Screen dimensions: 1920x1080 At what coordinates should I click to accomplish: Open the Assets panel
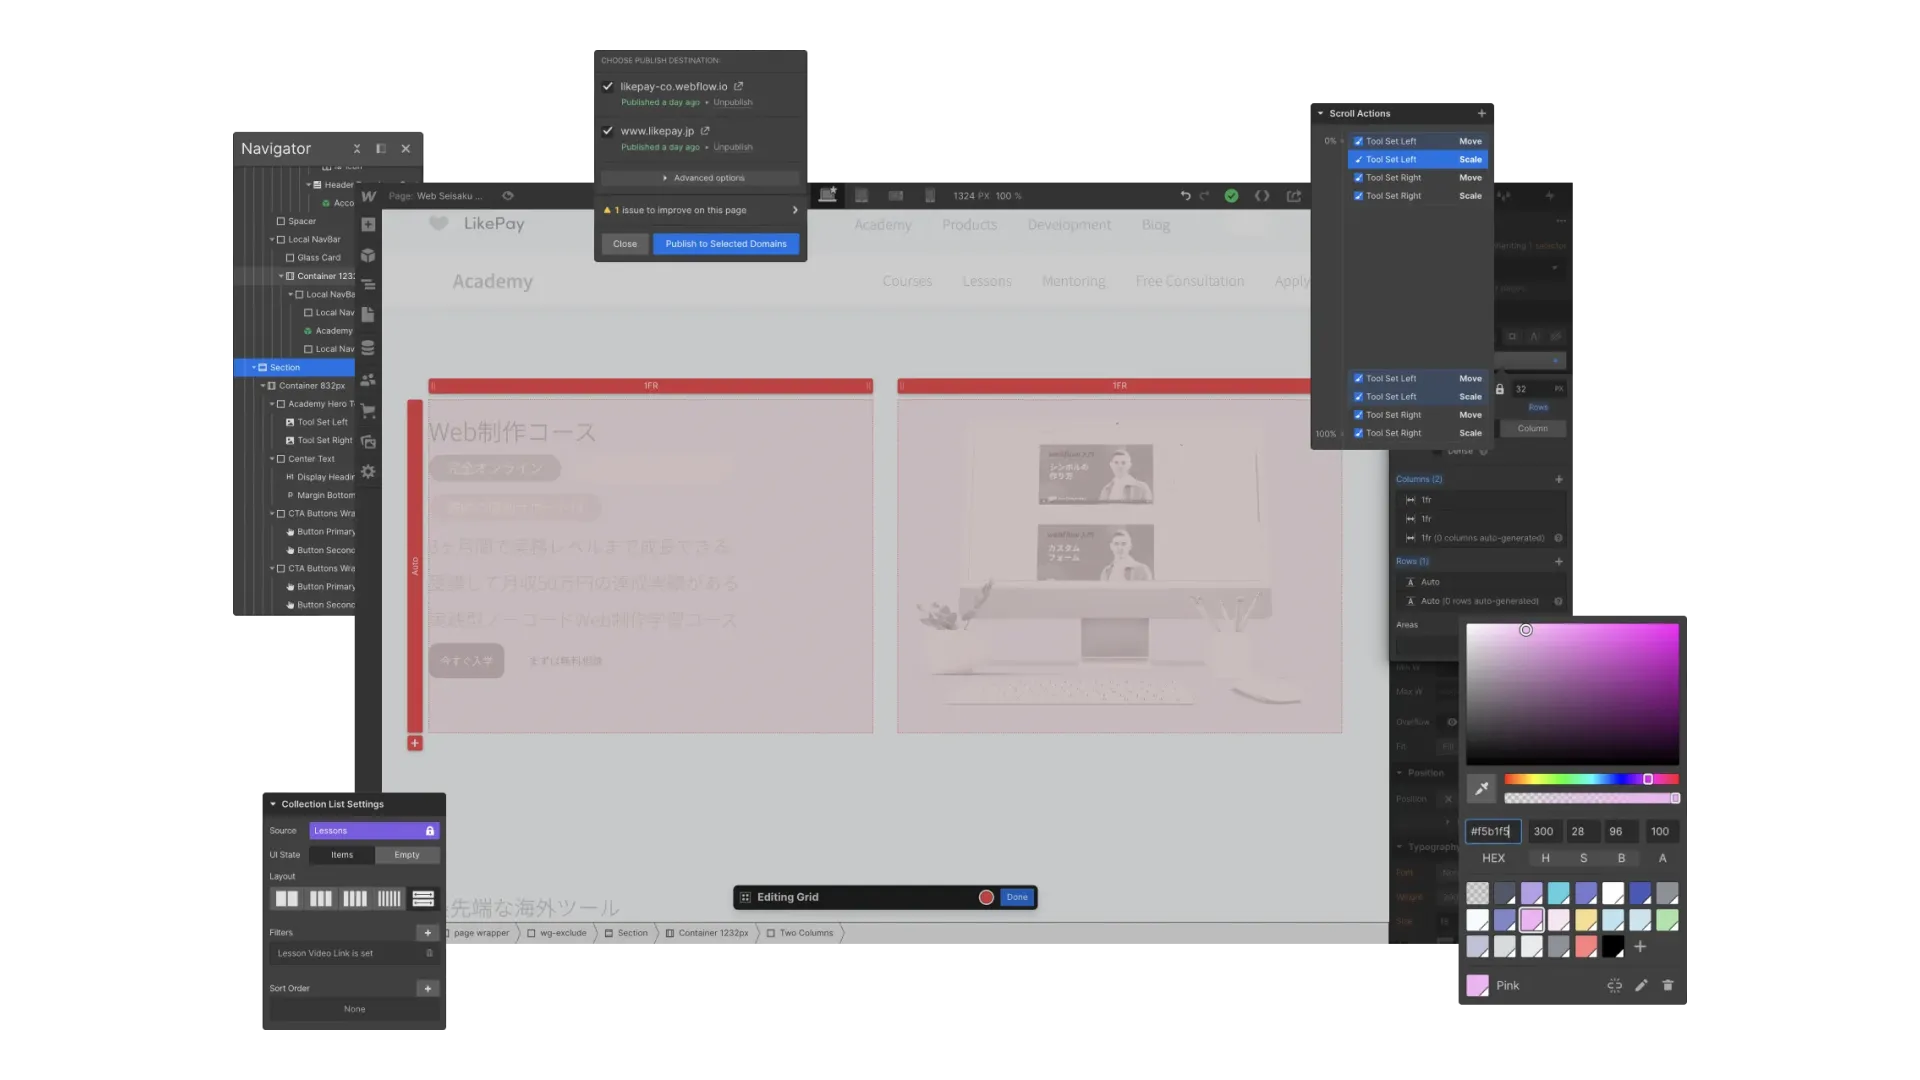click(368, 442)
